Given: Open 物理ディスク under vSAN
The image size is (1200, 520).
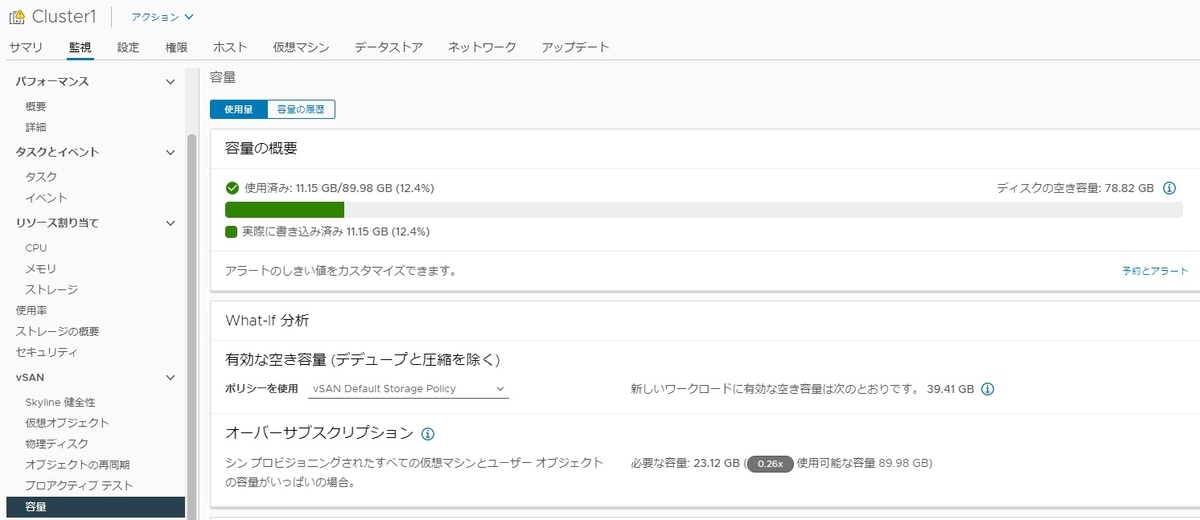Looking at the screenshot, I should (x=57, y=443).
